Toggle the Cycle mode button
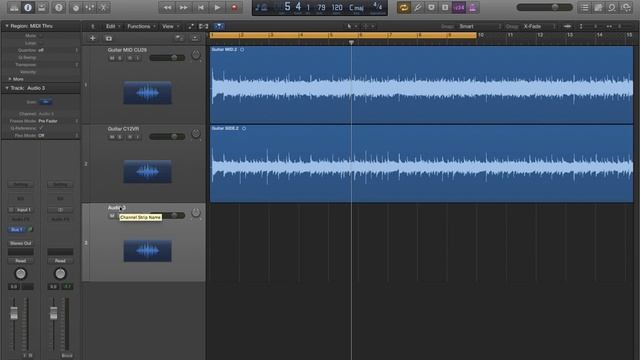 click(x=404, y=7)
